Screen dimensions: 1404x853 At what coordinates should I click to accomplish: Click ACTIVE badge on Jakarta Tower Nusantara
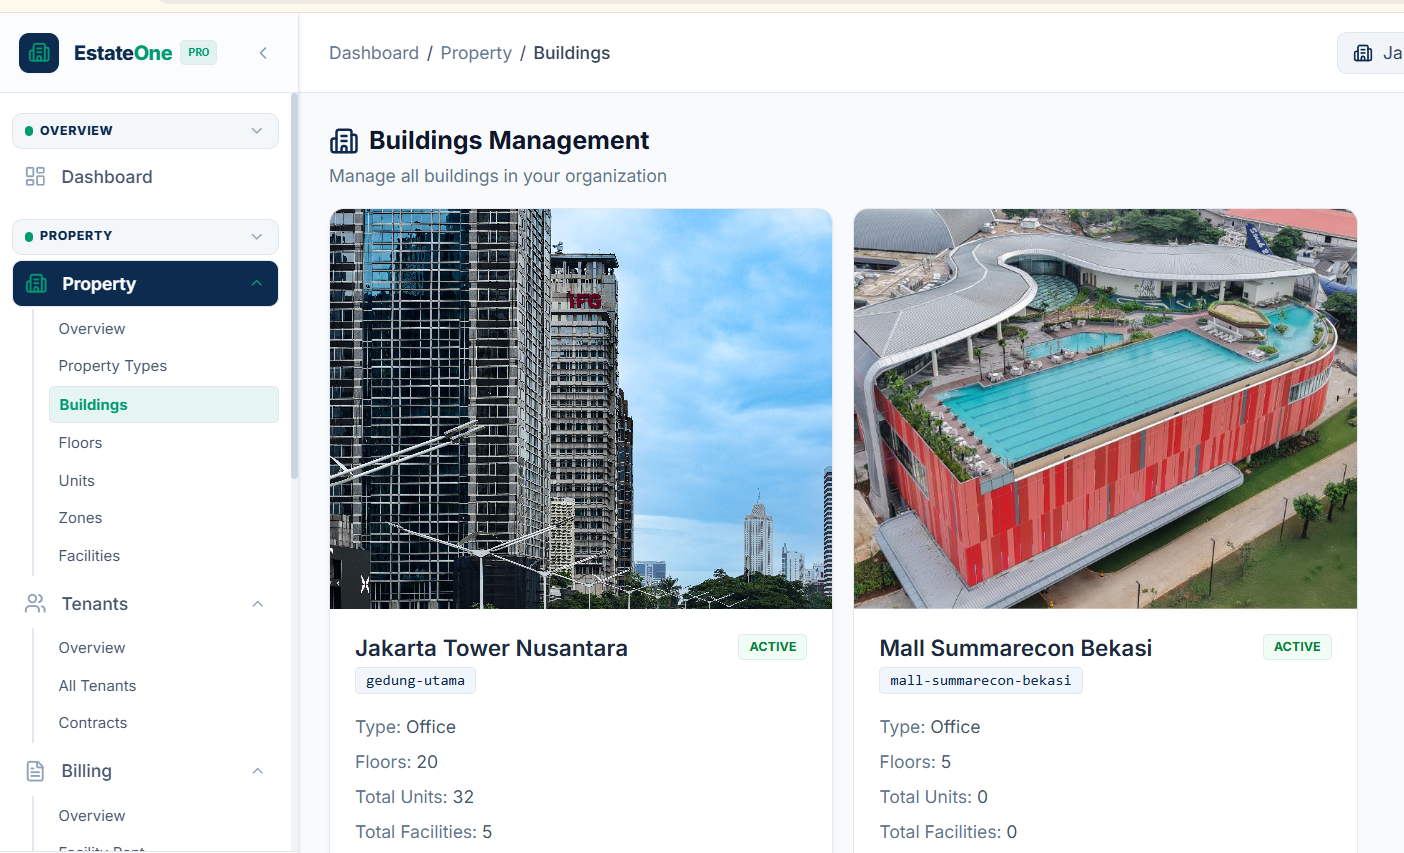773,647
